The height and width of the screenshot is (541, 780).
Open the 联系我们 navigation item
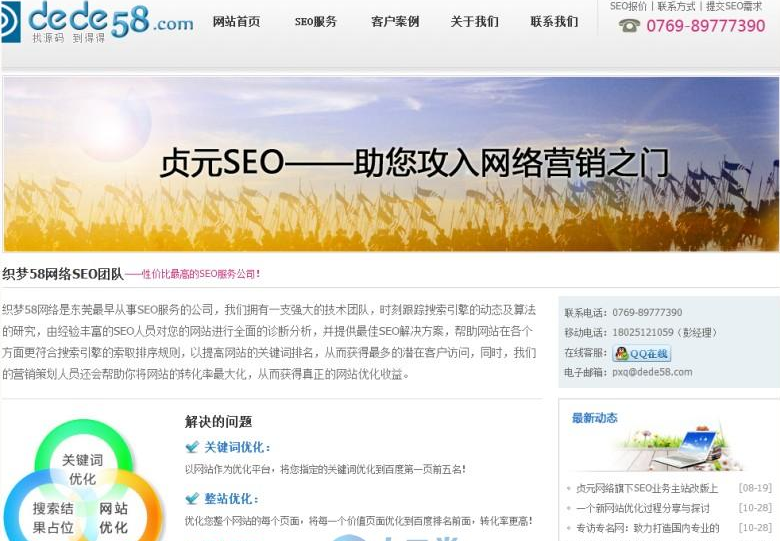554,22
